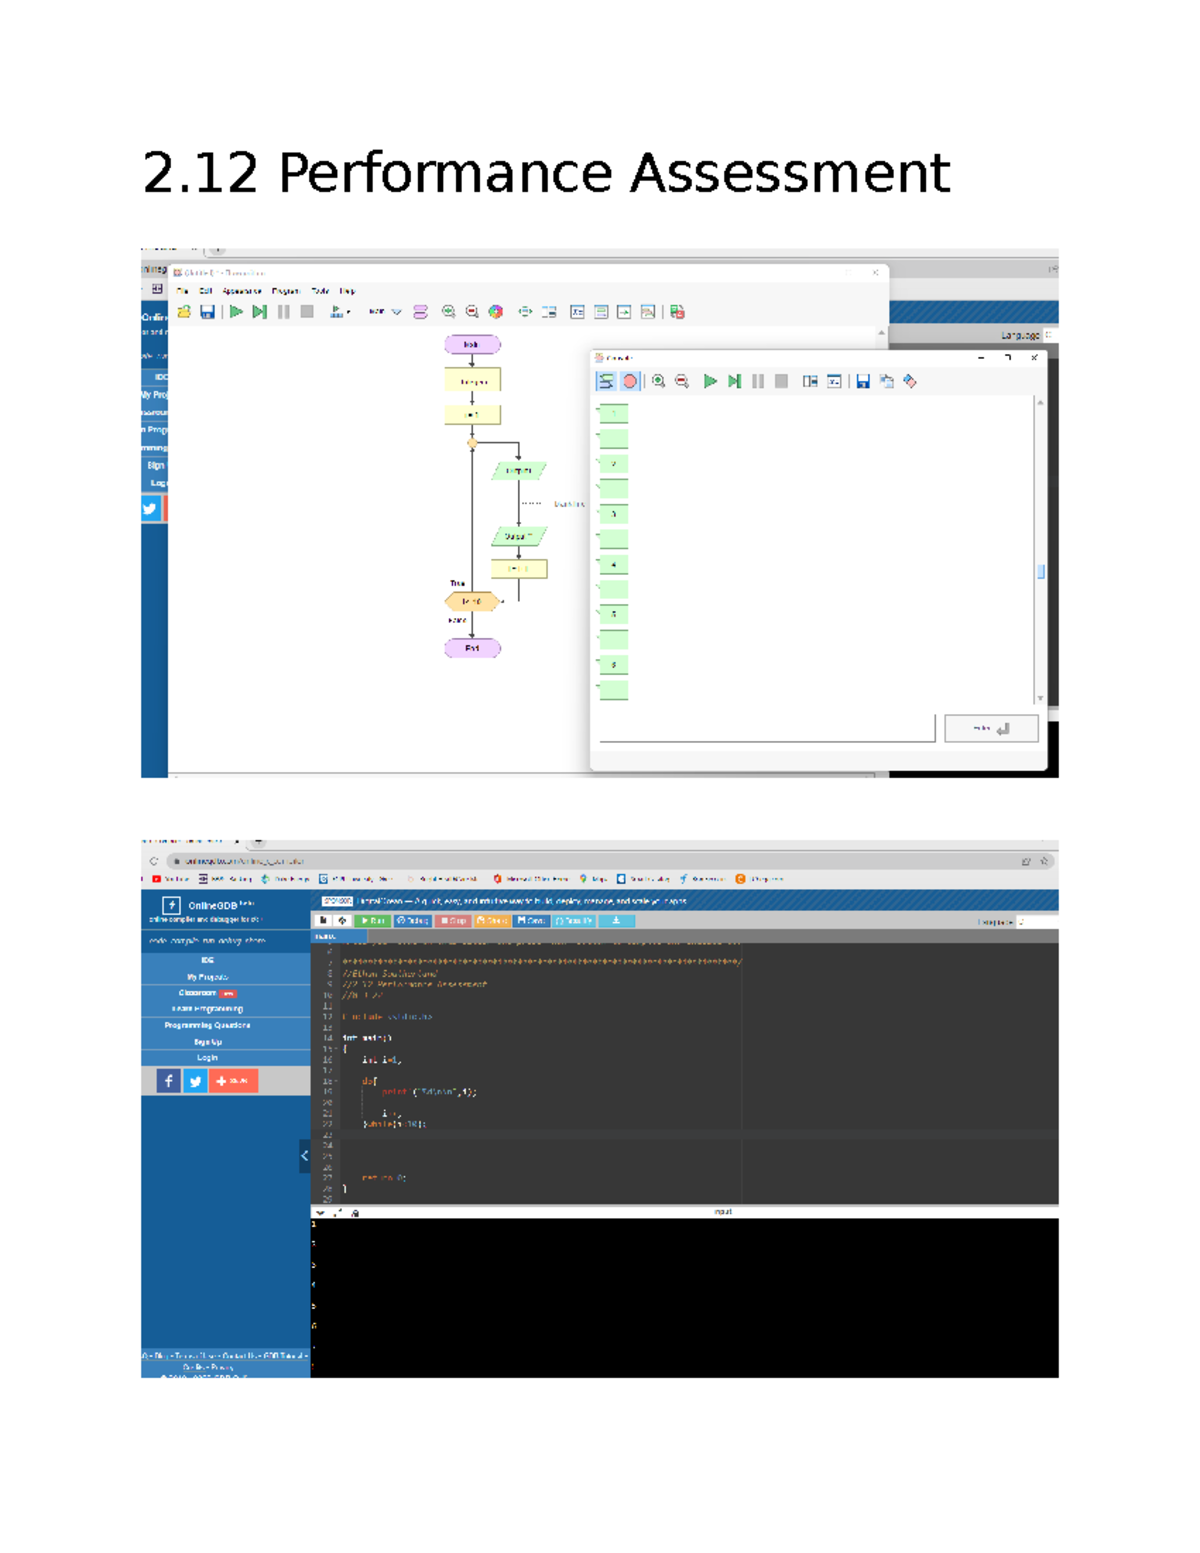Open the chart color theme wheel

click(495, 312)
